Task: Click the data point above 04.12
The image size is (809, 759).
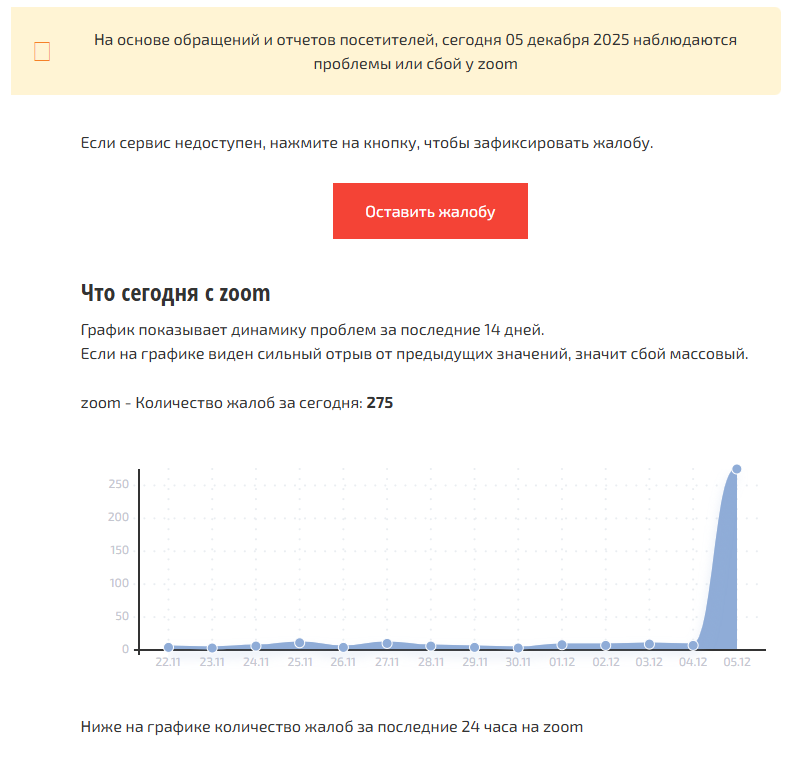Action: point(693,645)
